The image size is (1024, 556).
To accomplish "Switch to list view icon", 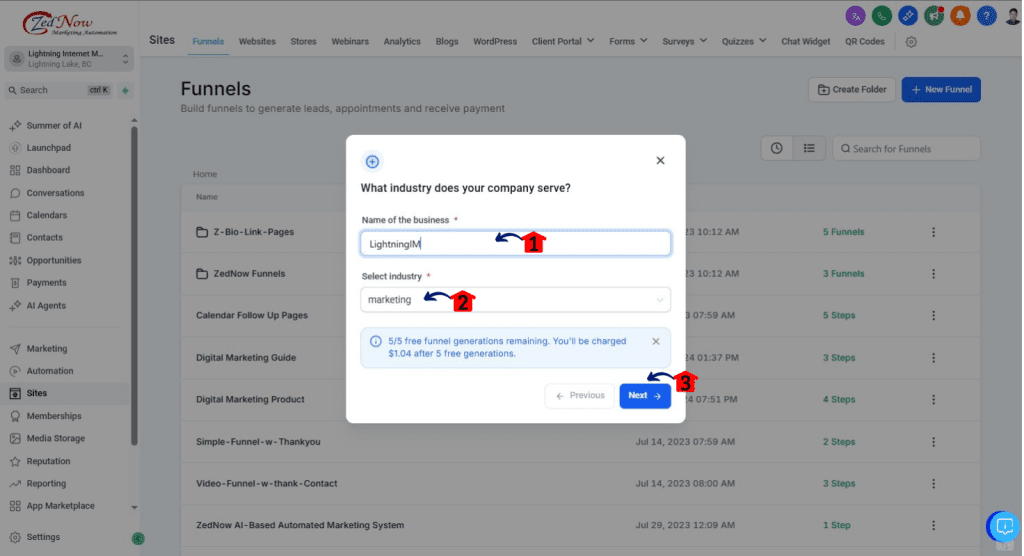I will (809, 148).
